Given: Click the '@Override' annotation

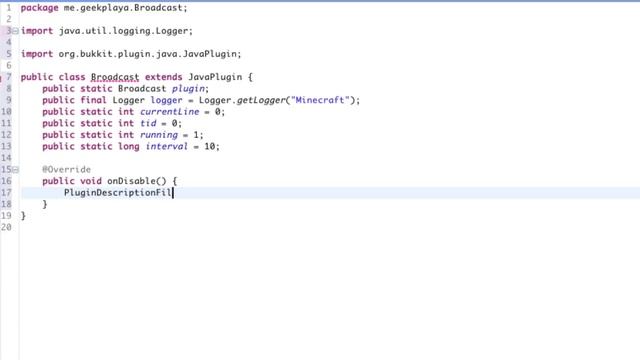Looking at the screenshot, I should (x=67, y=169).
